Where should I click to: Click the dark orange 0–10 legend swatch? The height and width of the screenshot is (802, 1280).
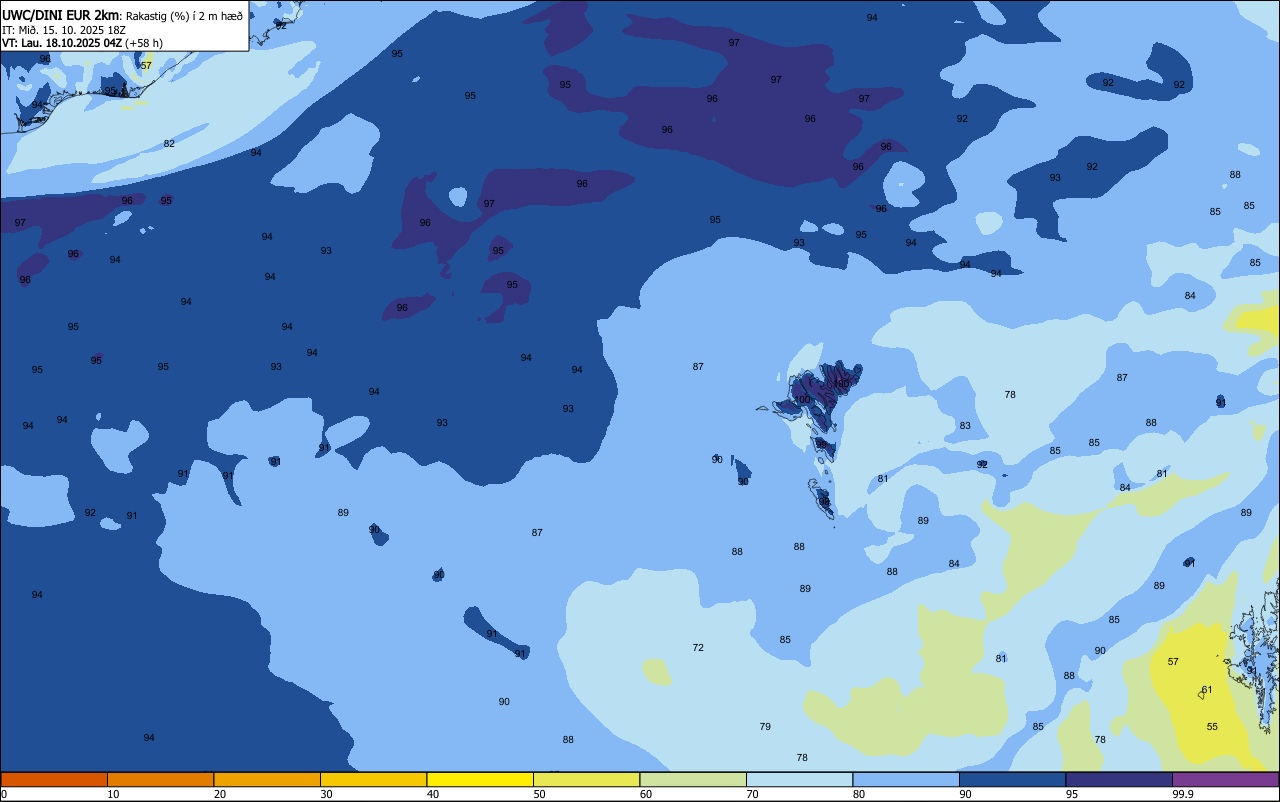[54, 779]
